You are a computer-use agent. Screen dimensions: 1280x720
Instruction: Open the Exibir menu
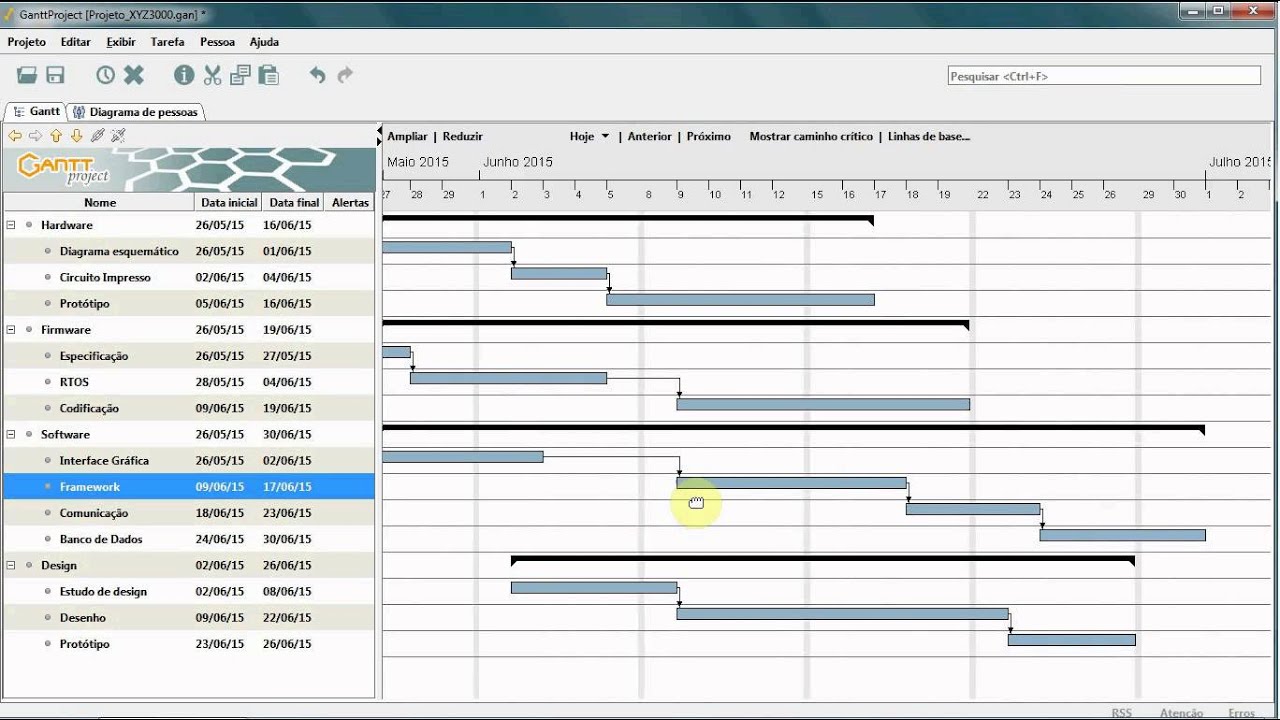[121, 42]
